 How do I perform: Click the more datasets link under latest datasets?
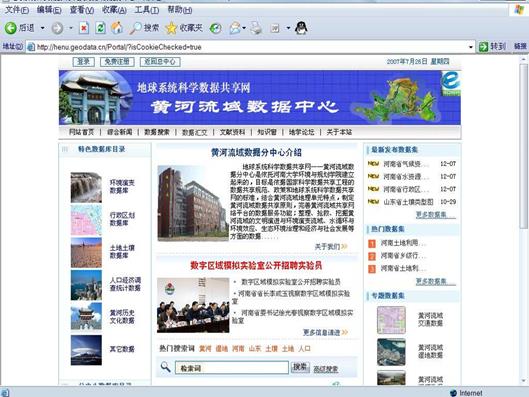(x=435, y=215)
